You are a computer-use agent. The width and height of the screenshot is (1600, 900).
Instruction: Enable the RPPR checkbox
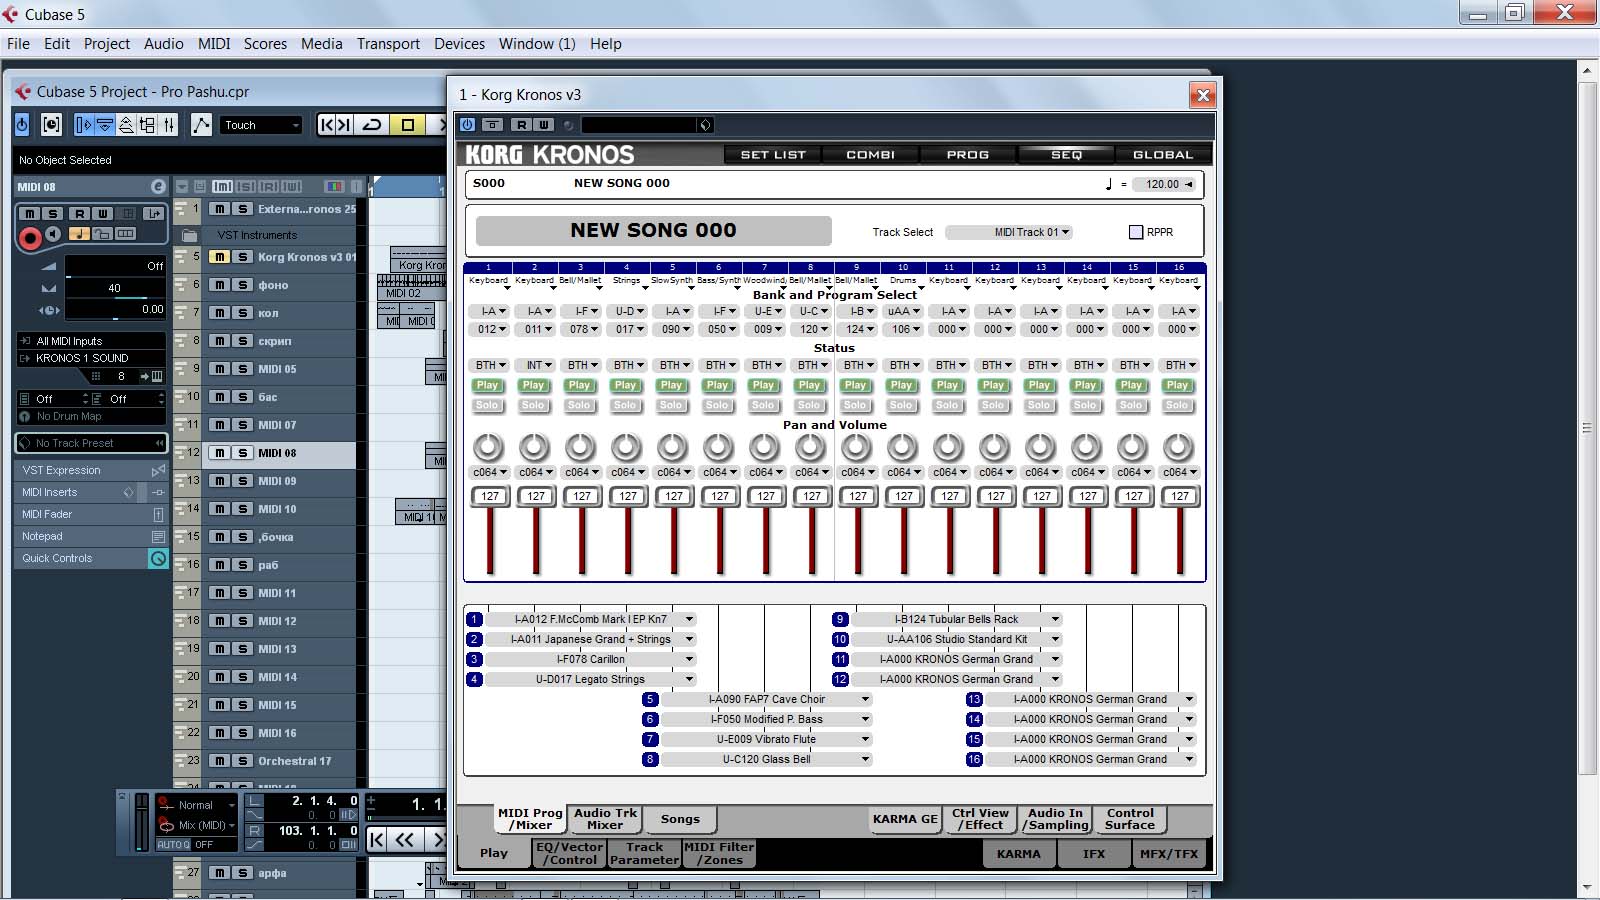point(1136,232)
